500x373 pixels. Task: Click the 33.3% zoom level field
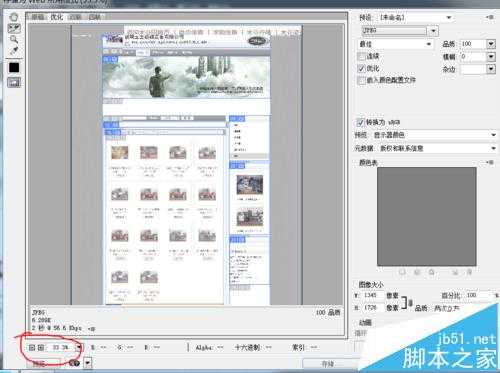[x=61, y=348]
